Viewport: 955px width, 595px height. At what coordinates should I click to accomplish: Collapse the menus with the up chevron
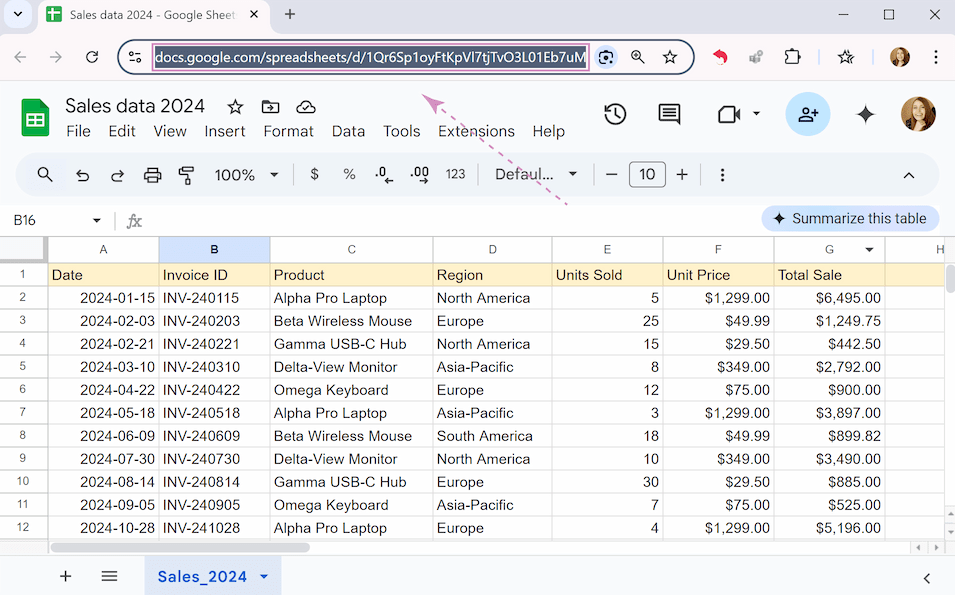pos(908,175)
